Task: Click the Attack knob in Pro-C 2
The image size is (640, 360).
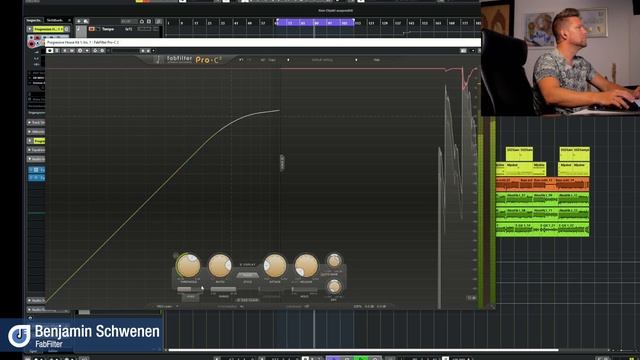Action: 275,266
